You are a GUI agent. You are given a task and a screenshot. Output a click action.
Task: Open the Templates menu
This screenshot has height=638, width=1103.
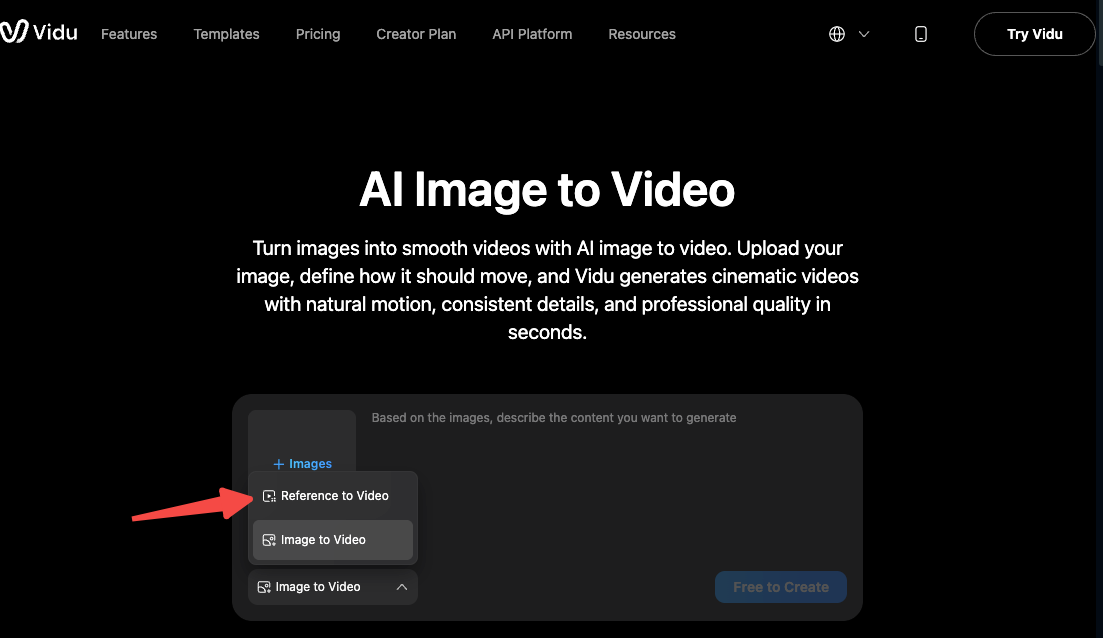[227, 34]
